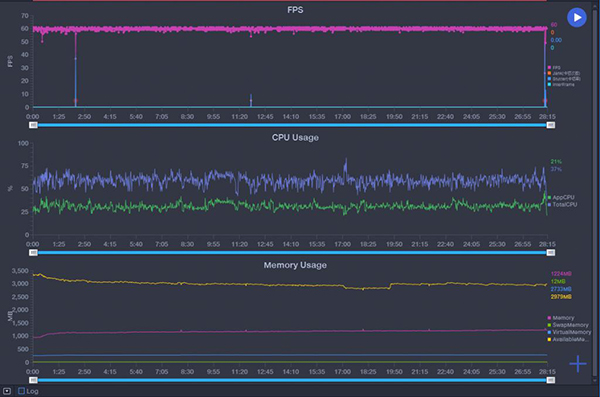Click CPU Usage chart left range handle
Screen dimensions: 600x397
[x=33, y=253]
